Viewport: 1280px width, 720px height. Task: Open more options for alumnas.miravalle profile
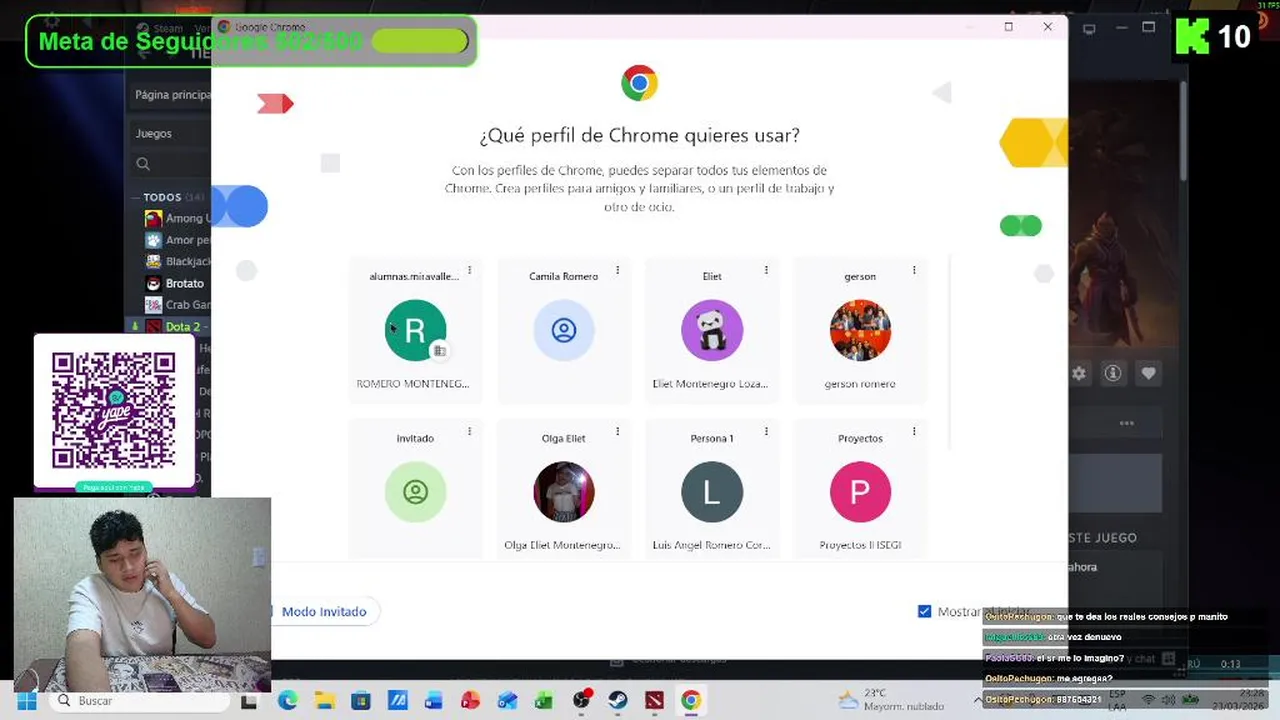(469, 270)
